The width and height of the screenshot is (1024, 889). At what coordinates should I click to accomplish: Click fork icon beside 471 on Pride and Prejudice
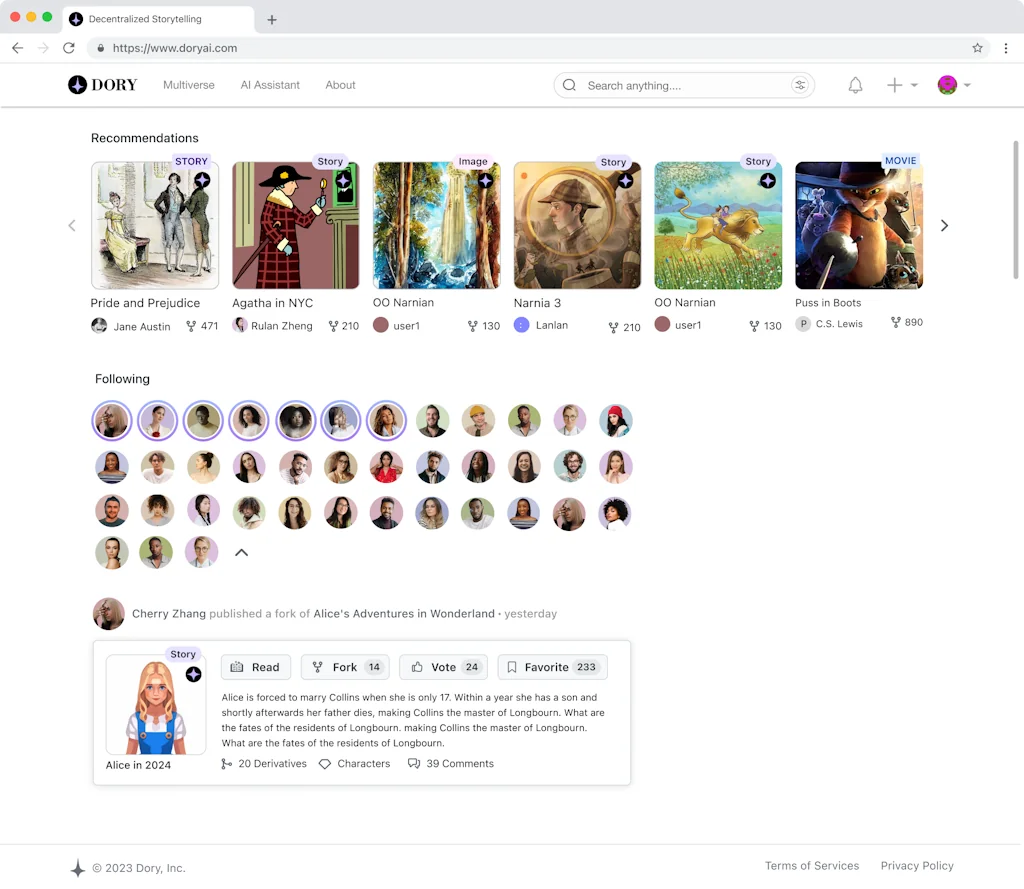coord(191,326)
